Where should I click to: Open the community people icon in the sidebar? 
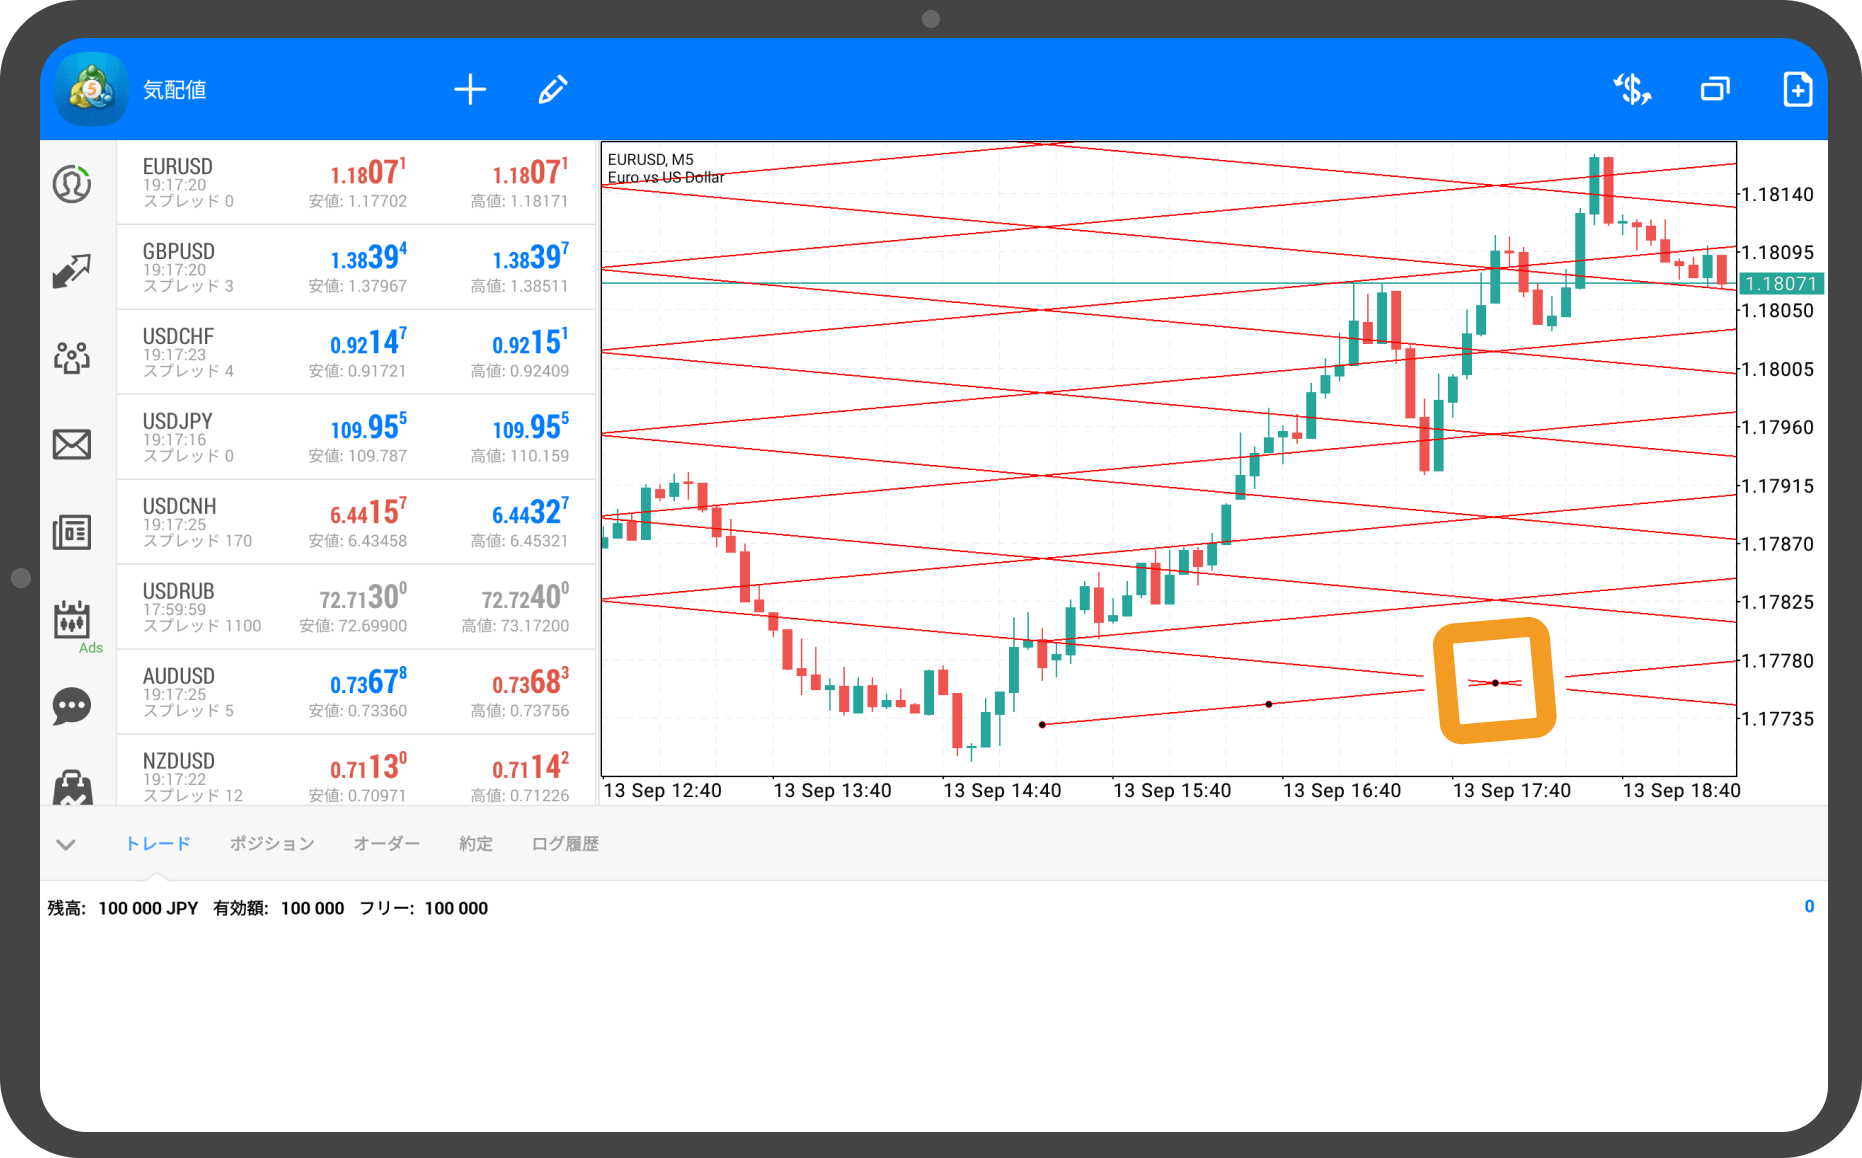click(72, 357)
